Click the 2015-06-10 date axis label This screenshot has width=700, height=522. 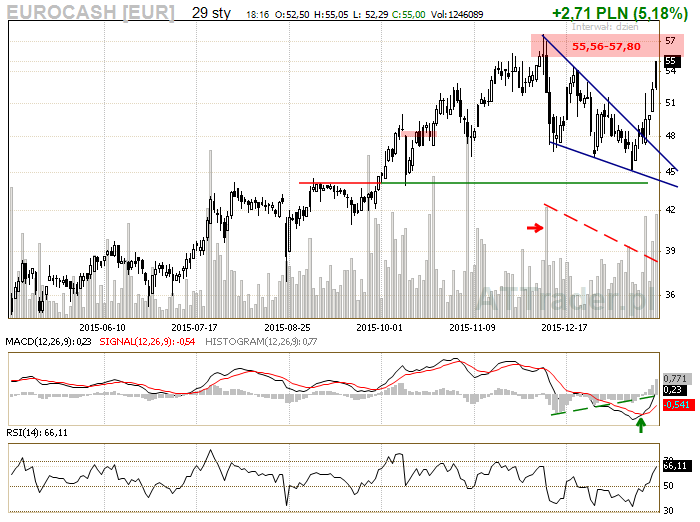103,328
